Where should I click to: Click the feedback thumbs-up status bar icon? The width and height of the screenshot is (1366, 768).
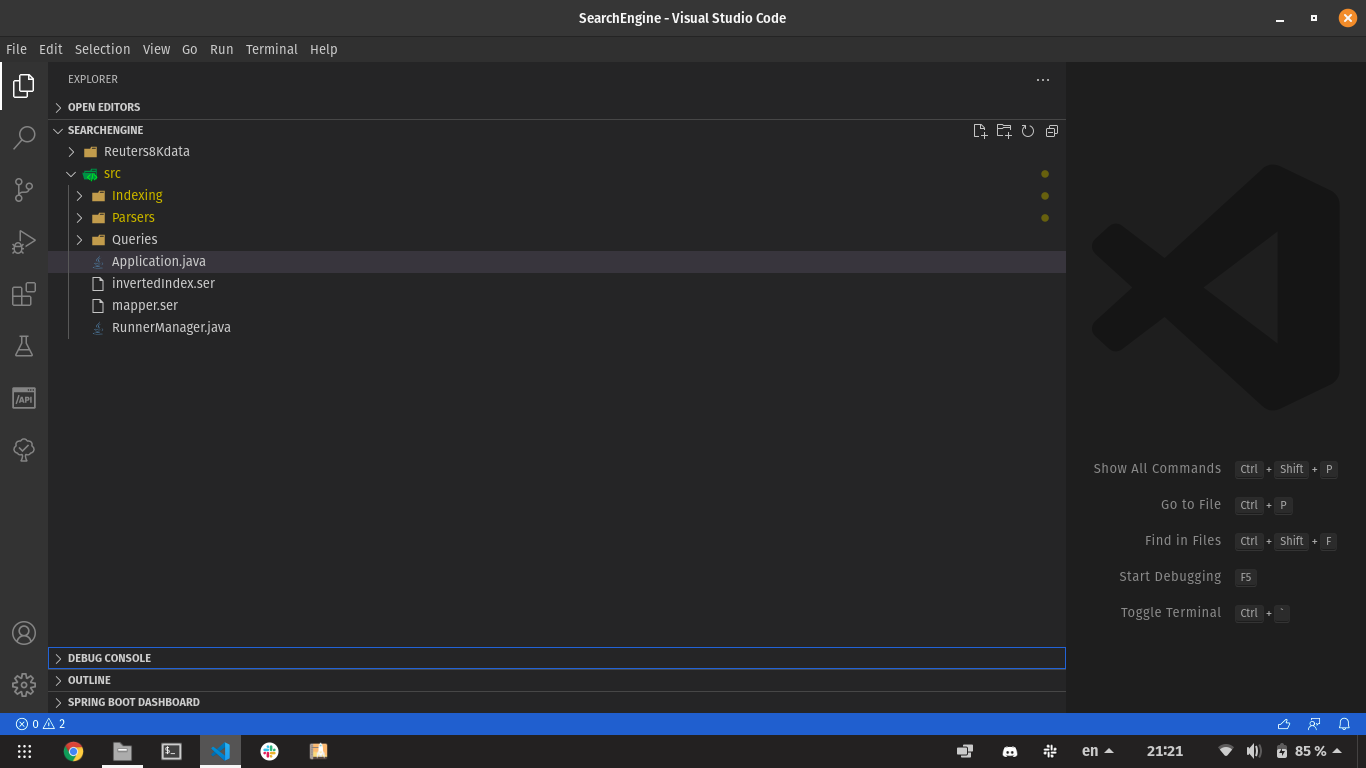tap(1284, 724)
